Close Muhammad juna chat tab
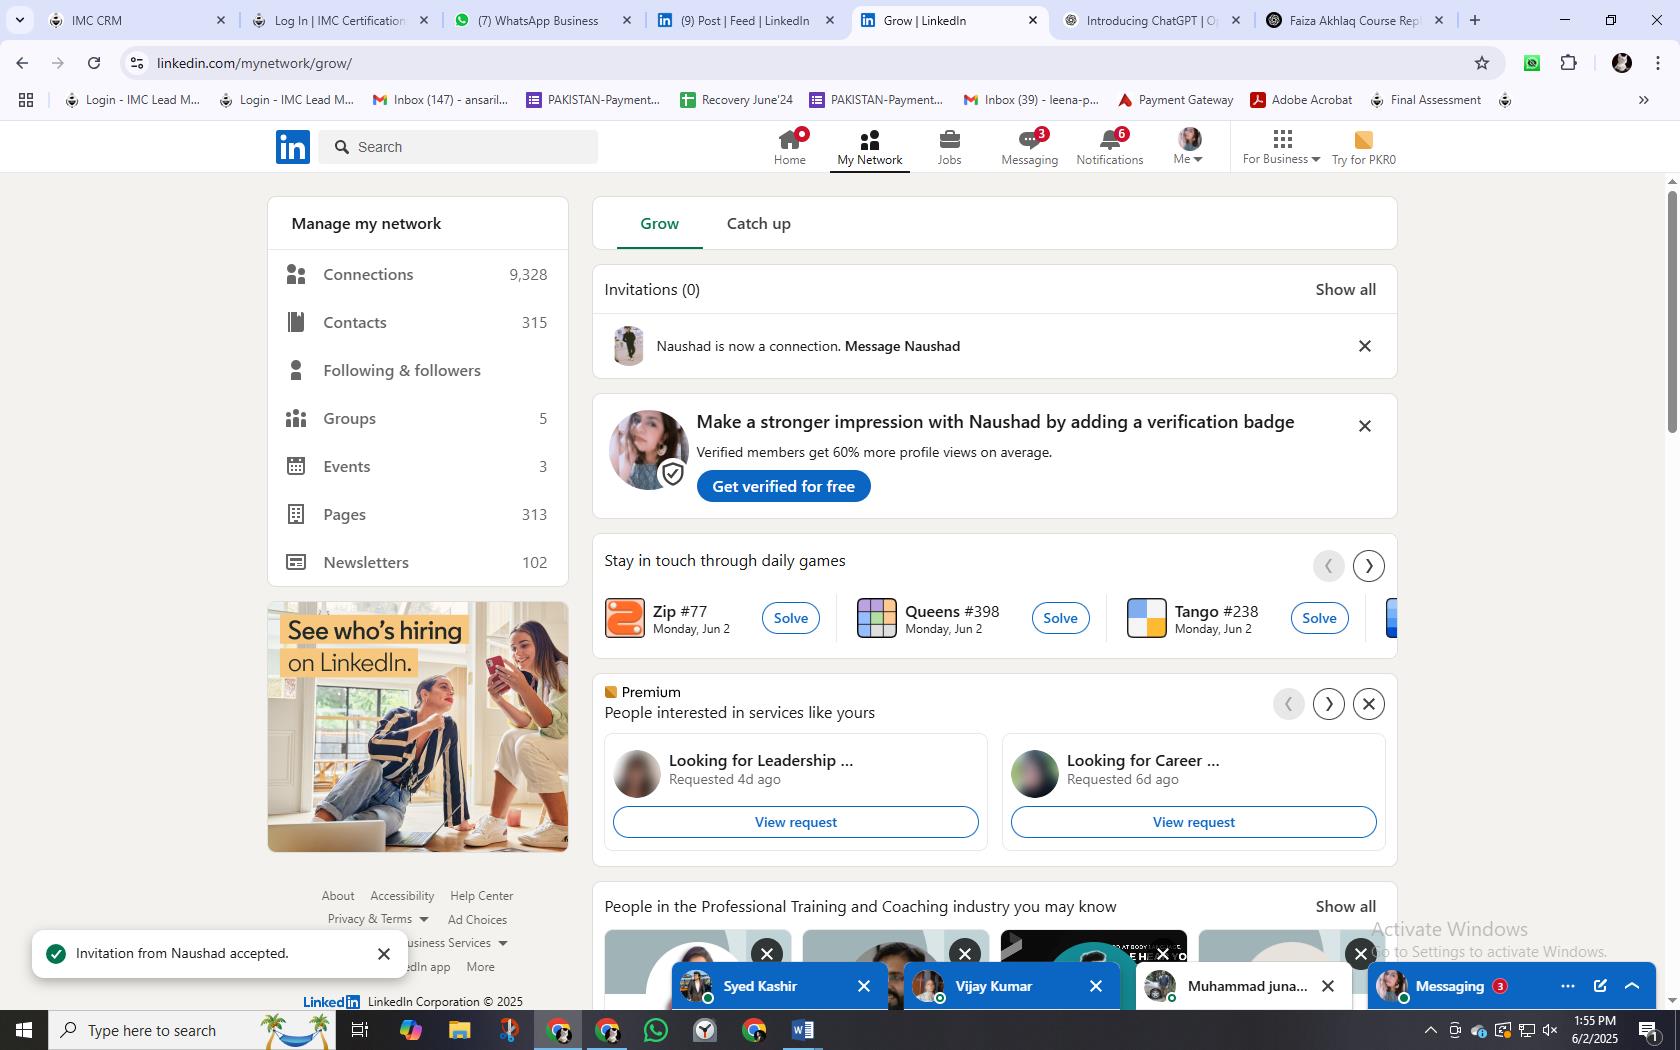 [x=1328, y=986]
